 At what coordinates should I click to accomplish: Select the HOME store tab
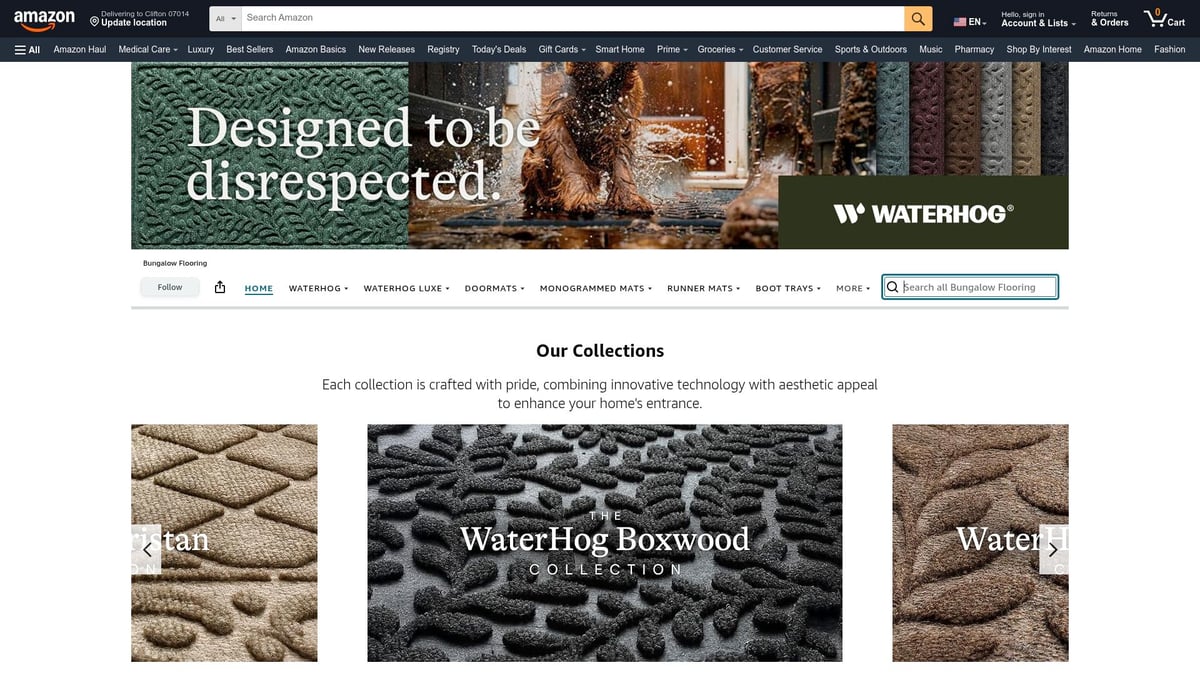click(x=259, y=288)
